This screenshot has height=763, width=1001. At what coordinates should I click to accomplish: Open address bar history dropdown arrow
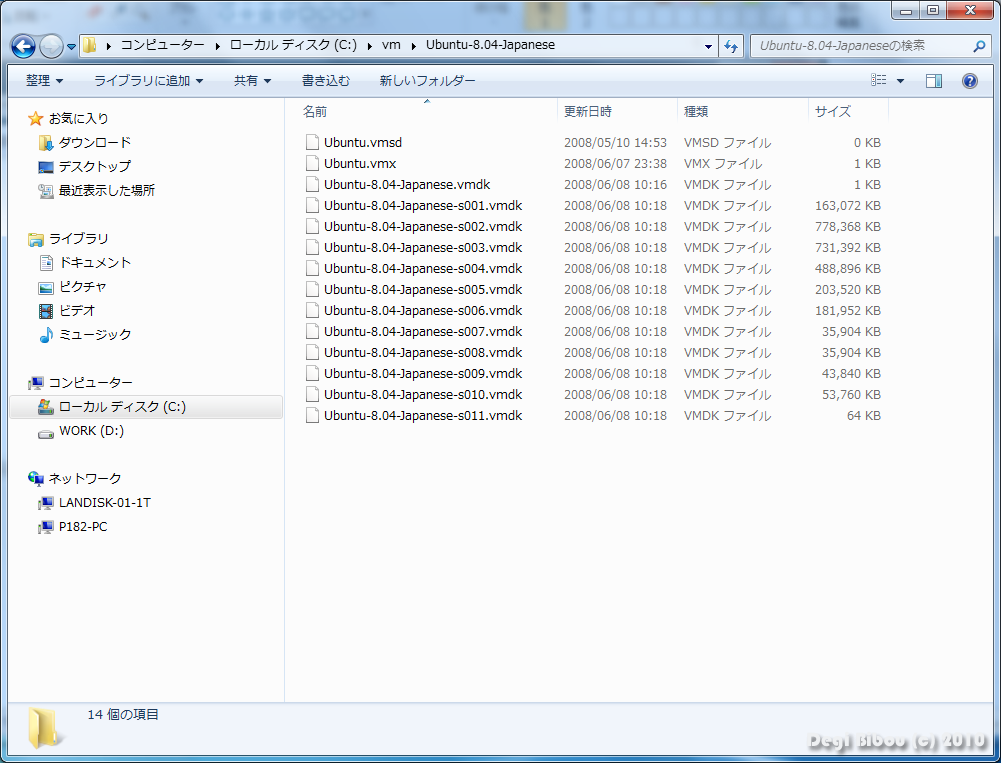pos(708,46)
